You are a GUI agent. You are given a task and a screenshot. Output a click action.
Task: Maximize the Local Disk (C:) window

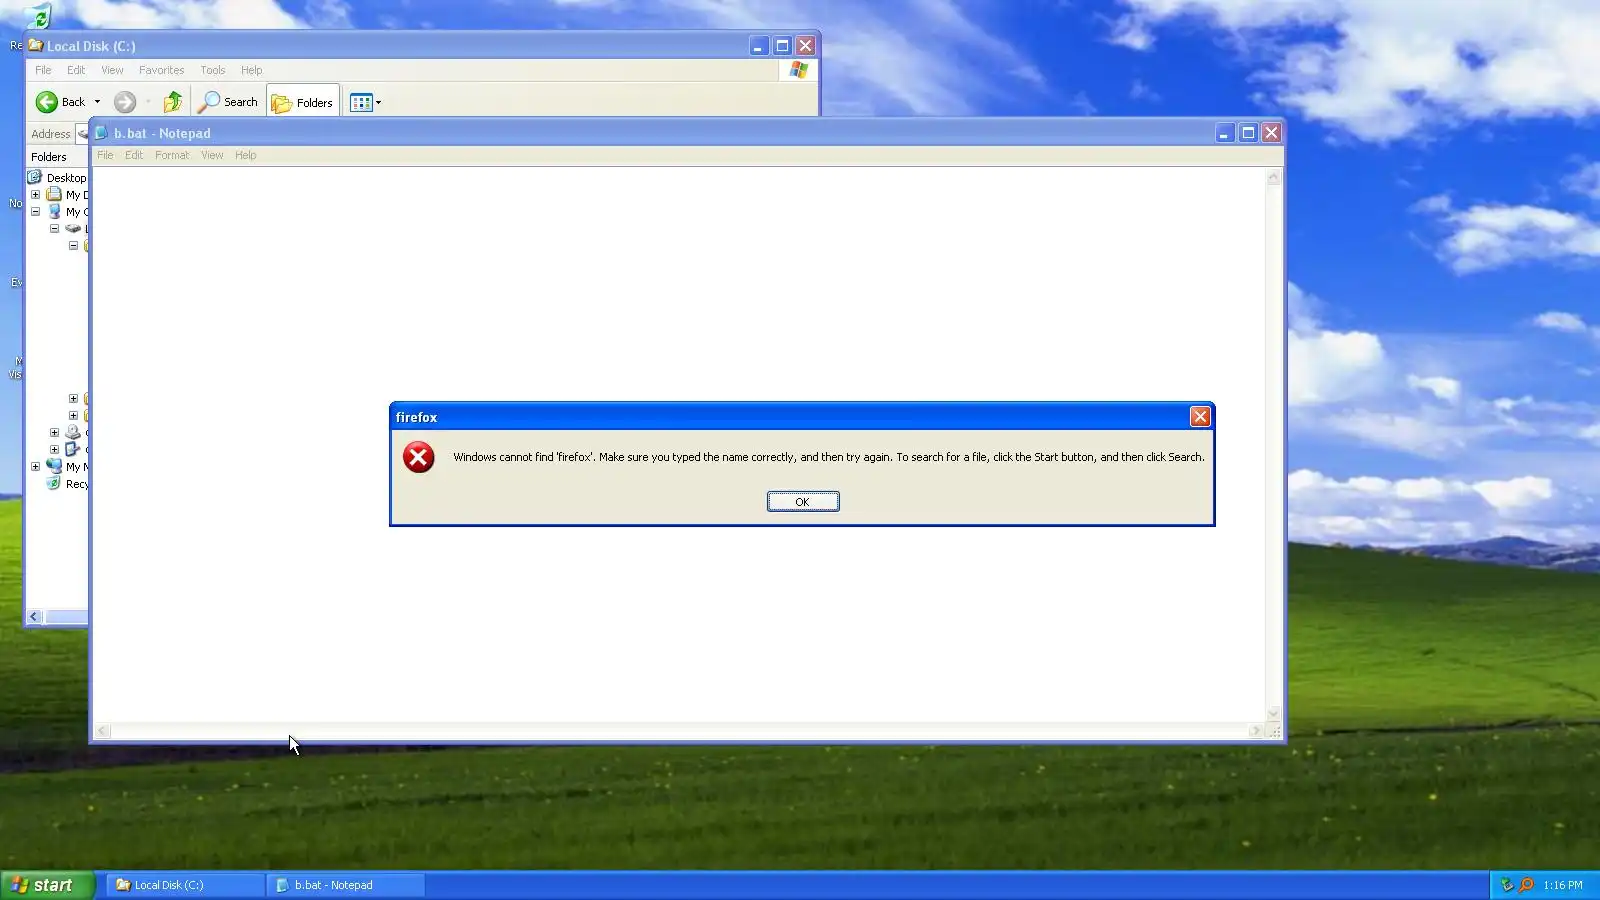click(x=782, y=46)
